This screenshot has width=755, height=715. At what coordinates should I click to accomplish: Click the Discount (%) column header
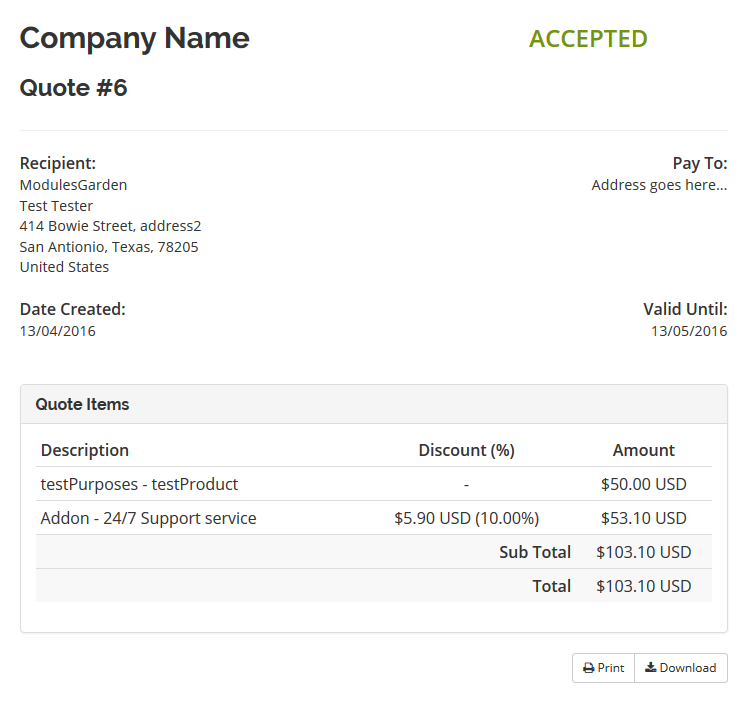pyautogui.click(x=467, y=450)
